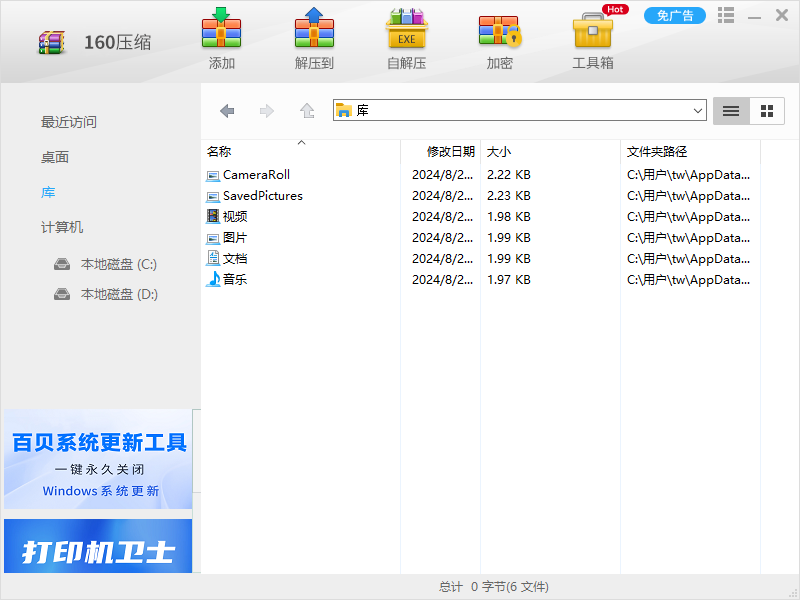Select the 图片 library row

pos(481,238)
